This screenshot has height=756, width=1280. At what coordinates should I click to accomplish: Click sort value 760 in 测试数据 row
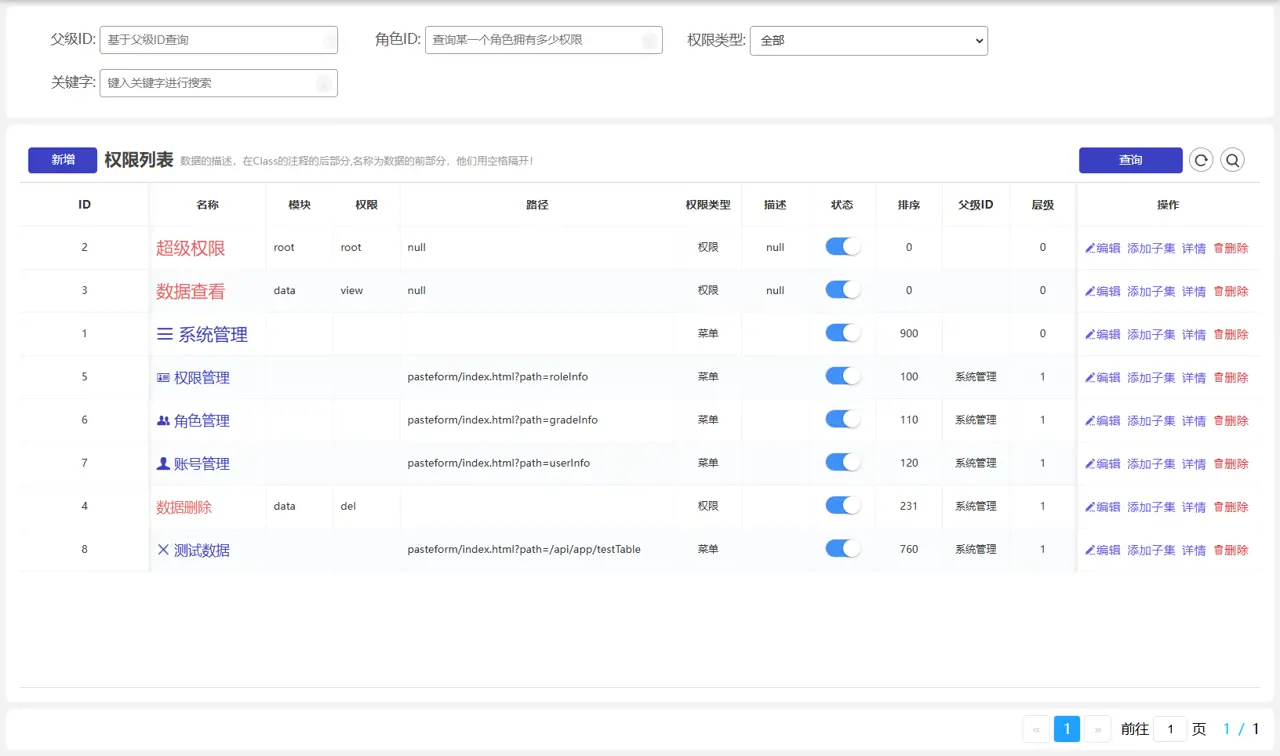pyautogui.click(x=909, y=549)
